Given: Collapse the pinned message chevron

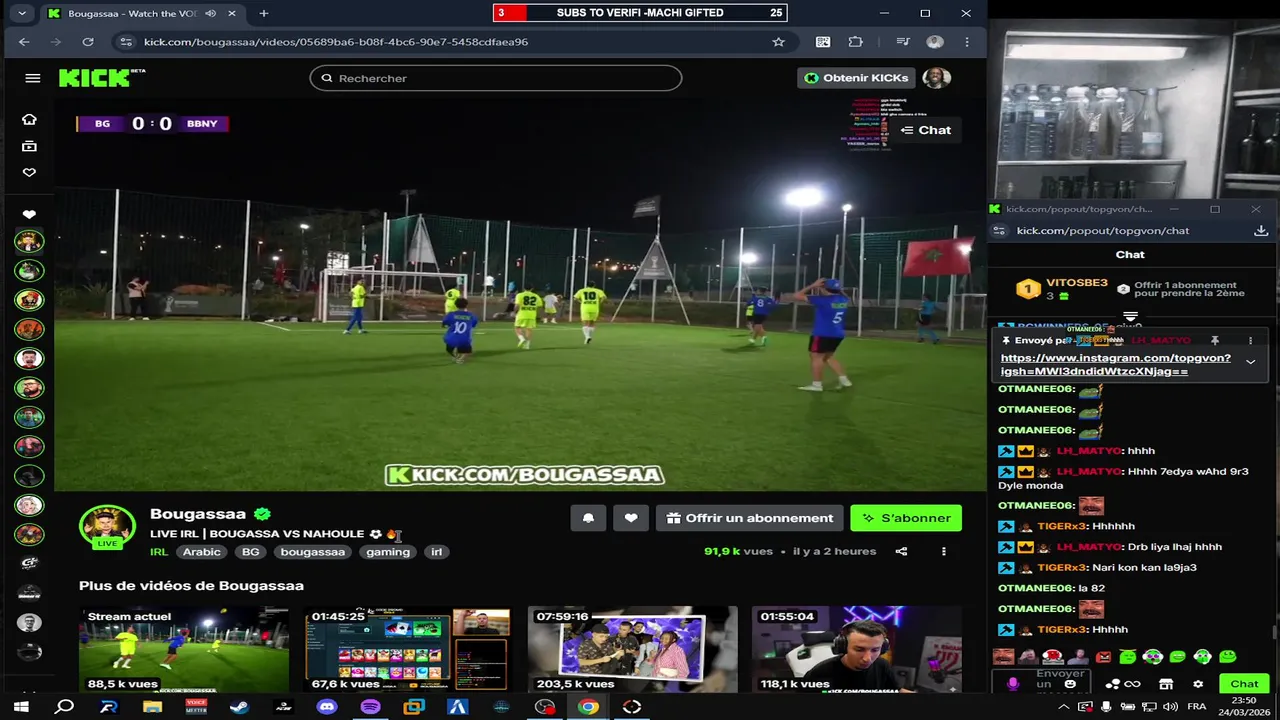Looking at the screenshot, I should click(1250, 362).
